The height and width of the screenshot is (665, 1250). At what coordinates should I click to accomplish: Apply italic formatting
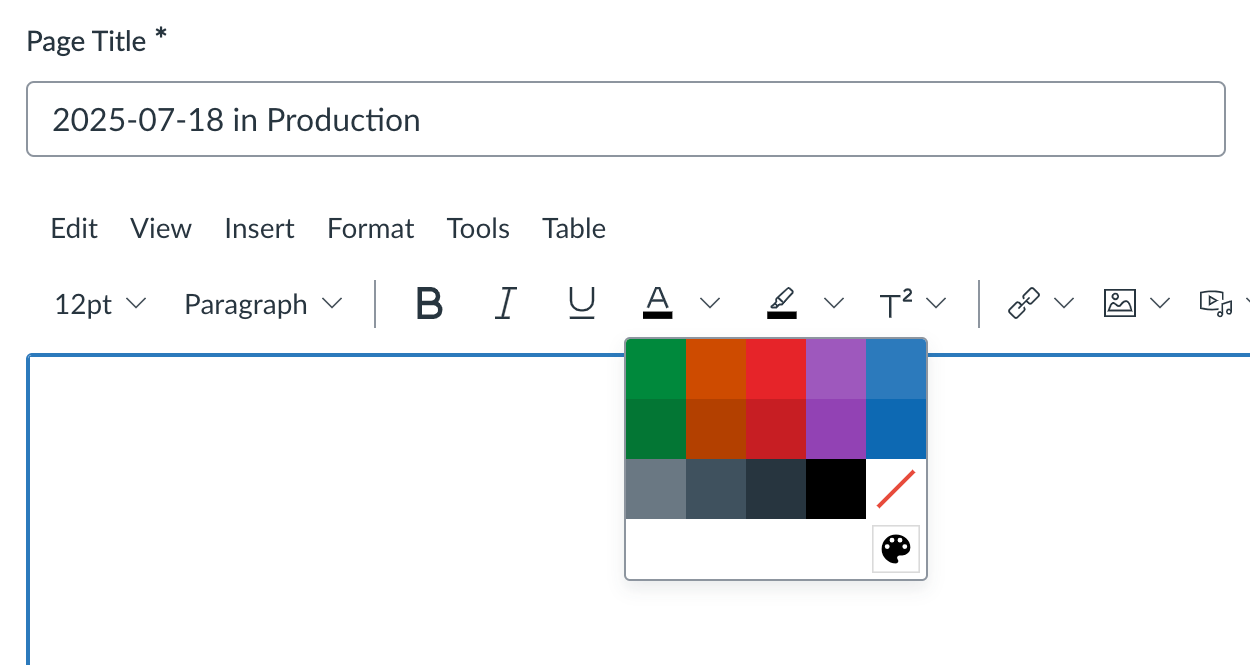click(505, 304)
